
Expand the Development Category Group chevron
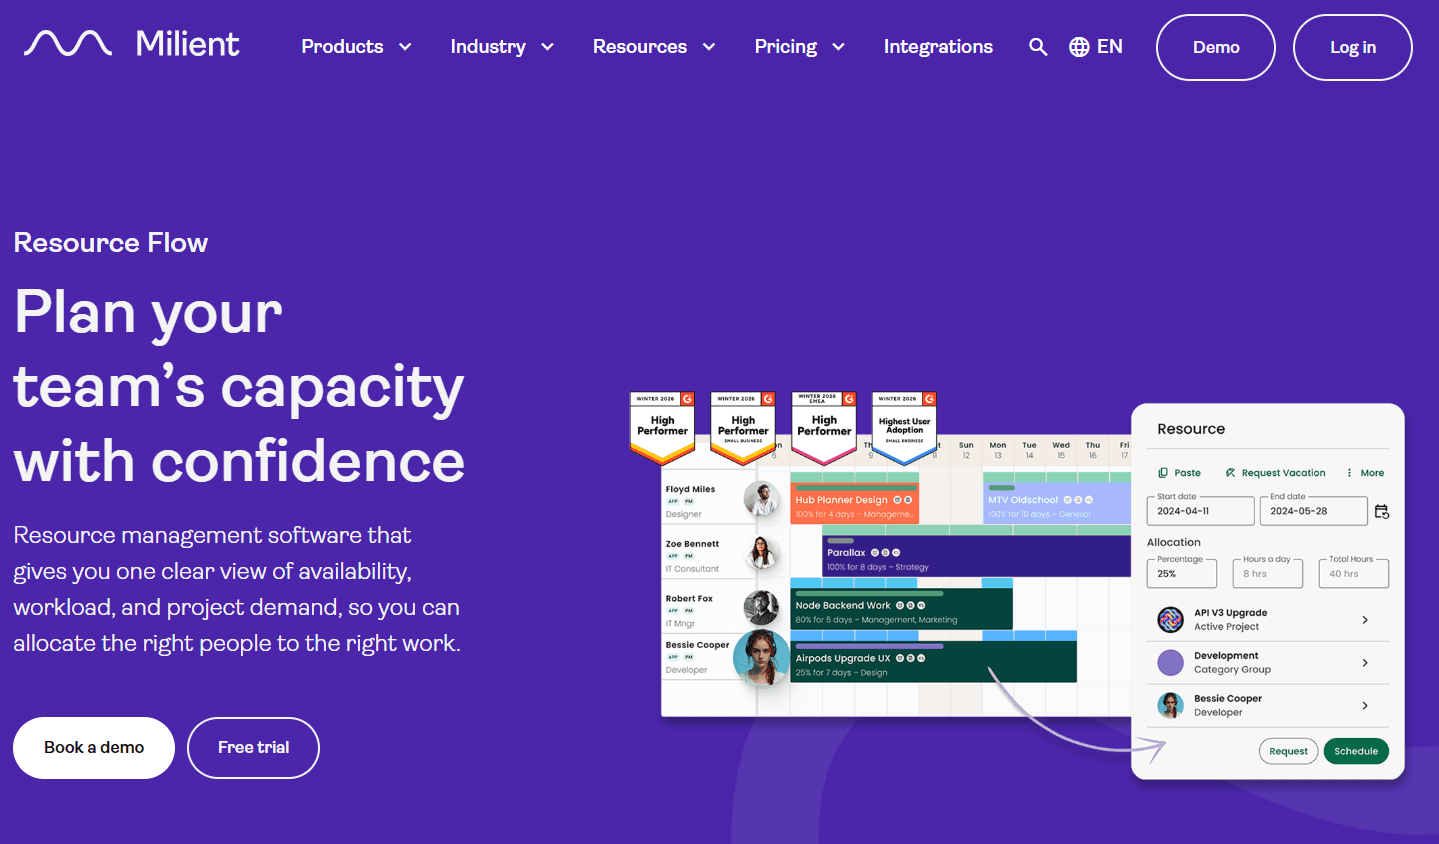1365,663
